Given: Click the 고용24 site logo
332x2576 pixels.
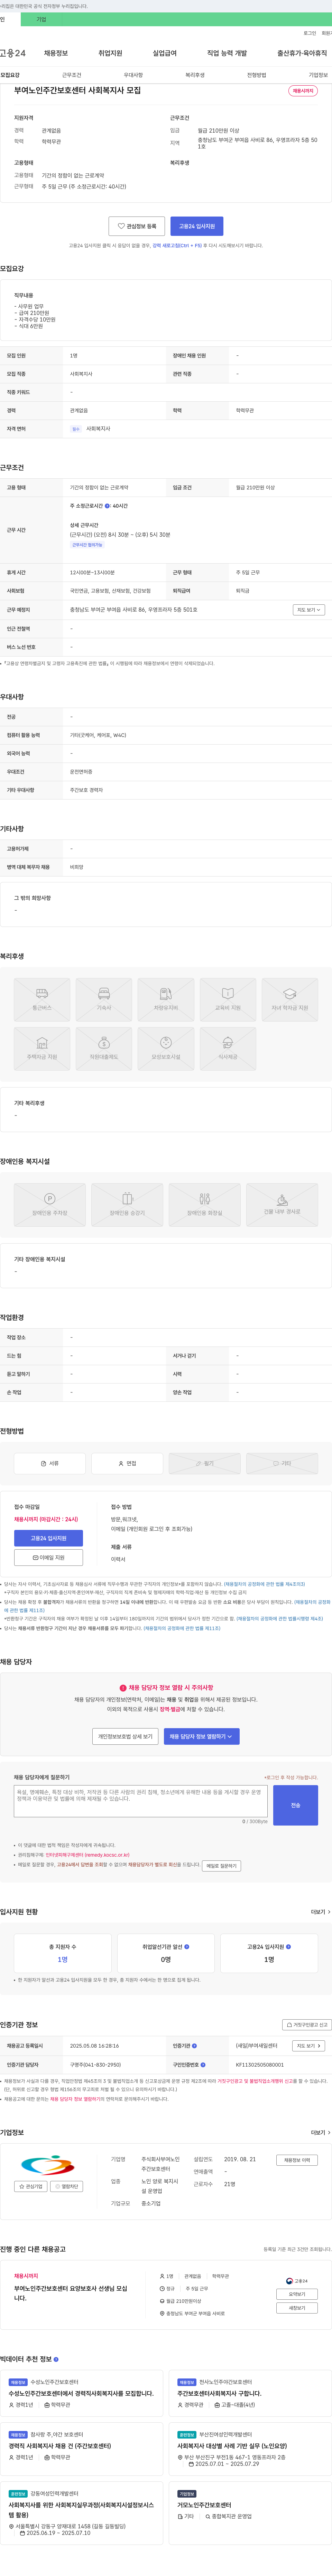Looking at the screenshot, I should click(13, 53).
